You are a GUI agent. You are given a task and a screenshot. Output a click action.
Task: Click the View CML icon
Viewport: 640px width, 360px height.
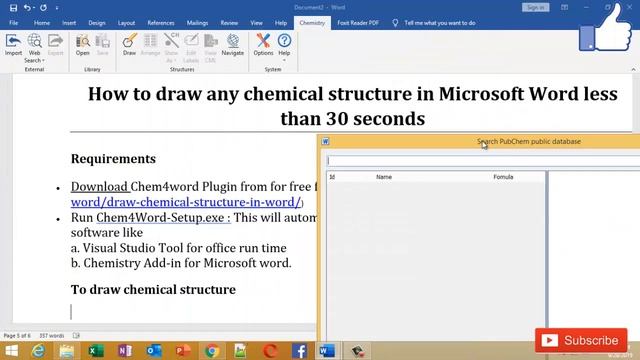(210, 48)
